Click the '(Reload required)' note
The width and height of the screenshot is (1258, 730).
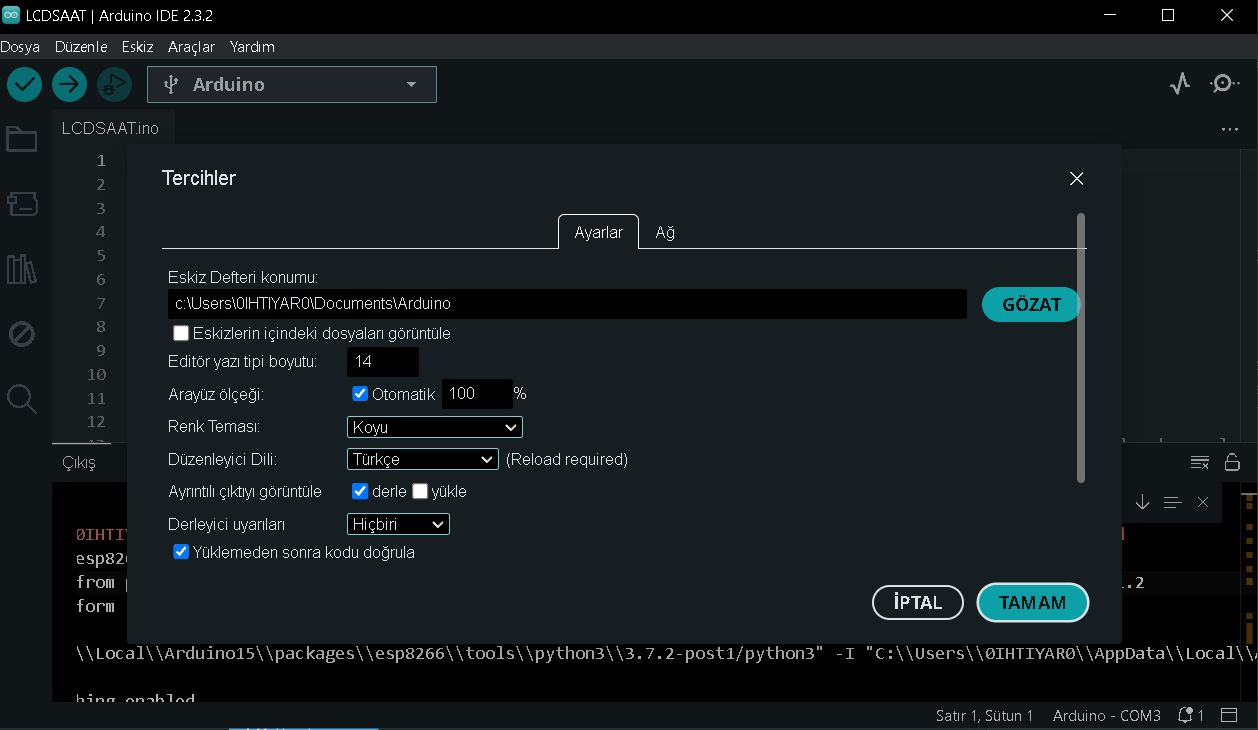pyautogui.click(x=567, y=460)
